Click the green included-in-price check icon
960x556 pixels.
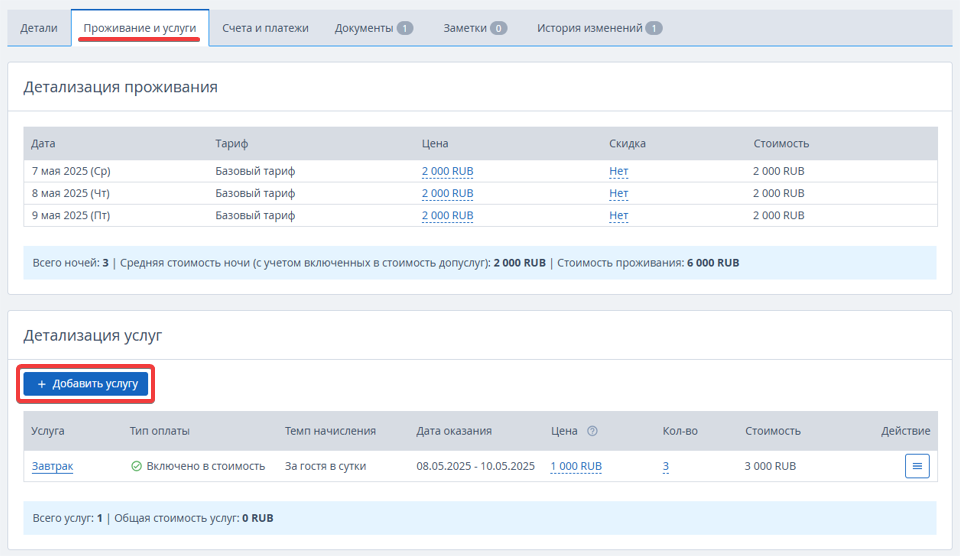point(137,466)
